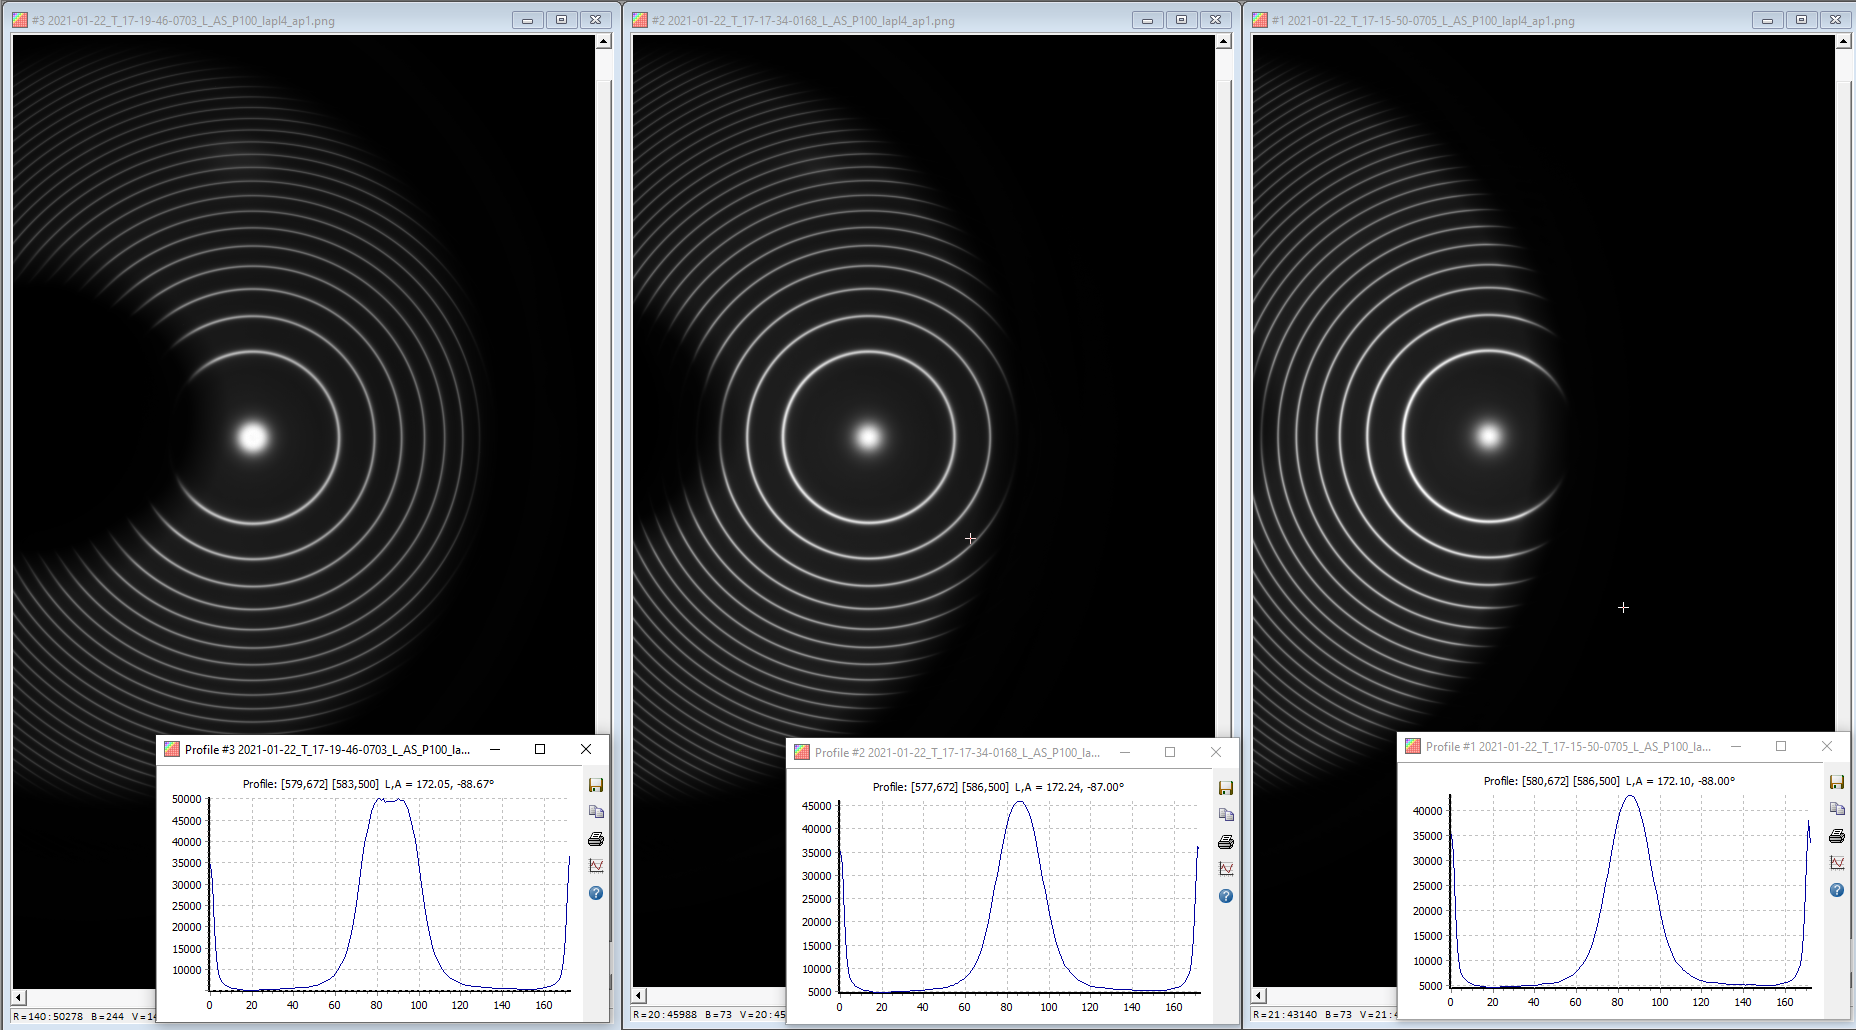Viewport: 1856px width, 1030px height.
Task: Maximize the Profile #3 window
Action: pos(540,749)
